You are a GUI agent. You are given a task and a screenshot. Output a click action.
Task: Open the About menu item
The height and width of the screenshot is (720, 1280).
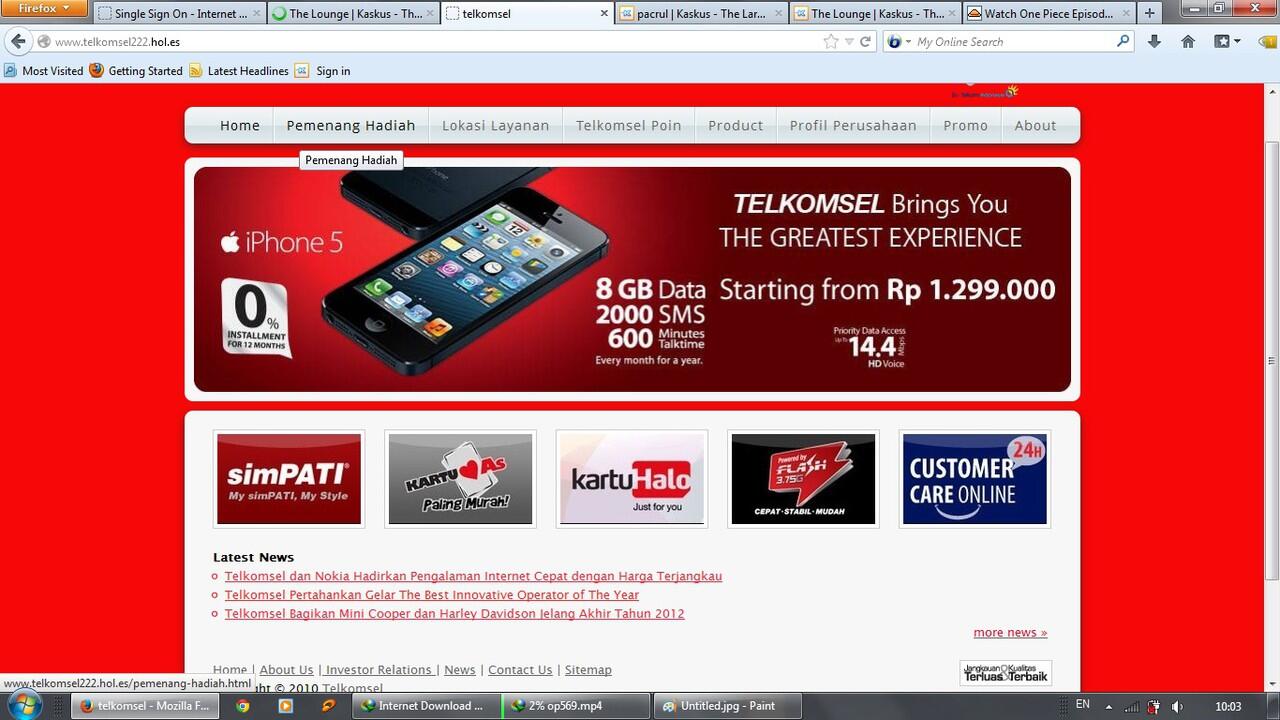click(x=1035, y=126)
